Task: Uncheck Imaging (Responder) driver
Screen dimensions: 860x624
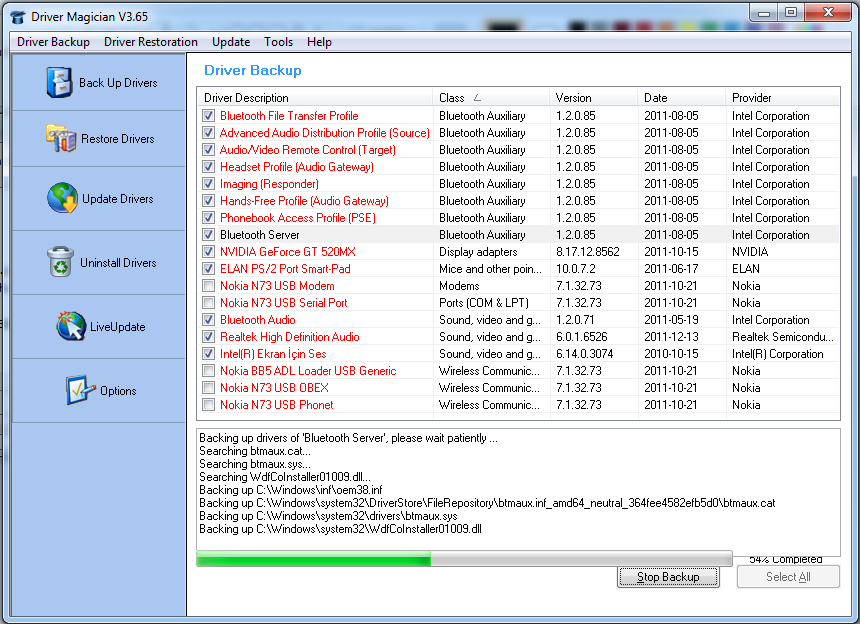Action: pos(208,184)
